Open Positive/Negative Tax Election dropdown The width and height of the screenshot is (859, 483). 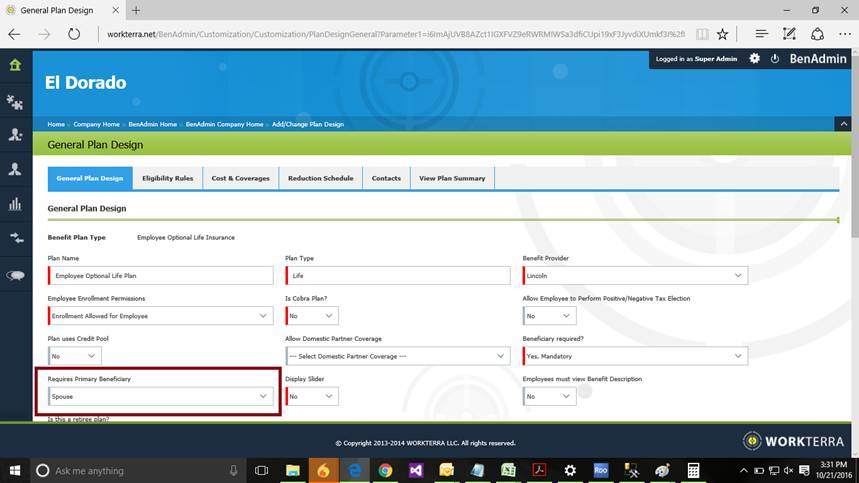point(549,316)
